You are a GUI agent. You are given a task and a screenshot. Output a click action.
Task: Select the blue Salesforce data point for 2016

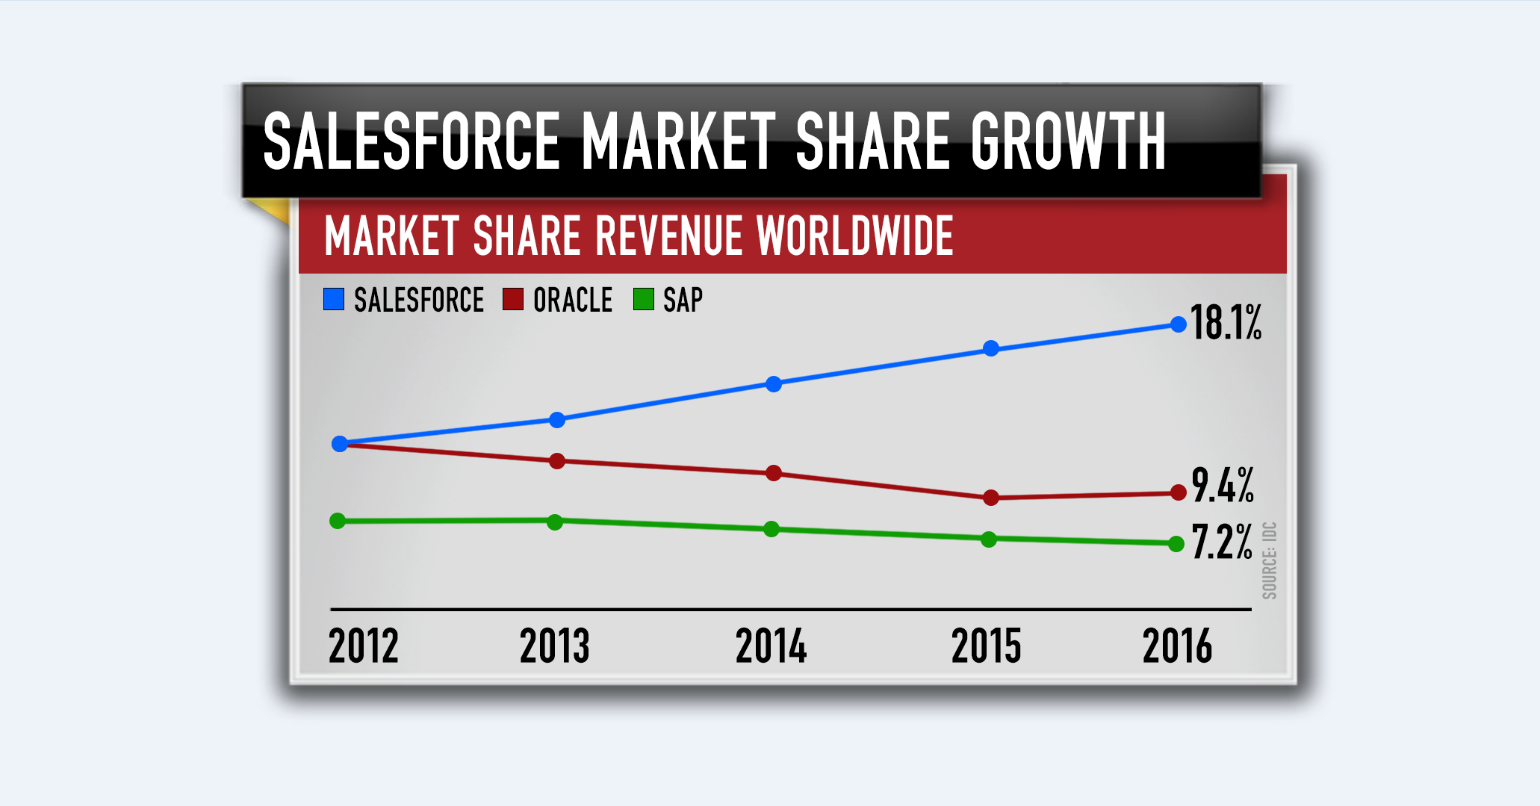click(x=1178, y=325)
